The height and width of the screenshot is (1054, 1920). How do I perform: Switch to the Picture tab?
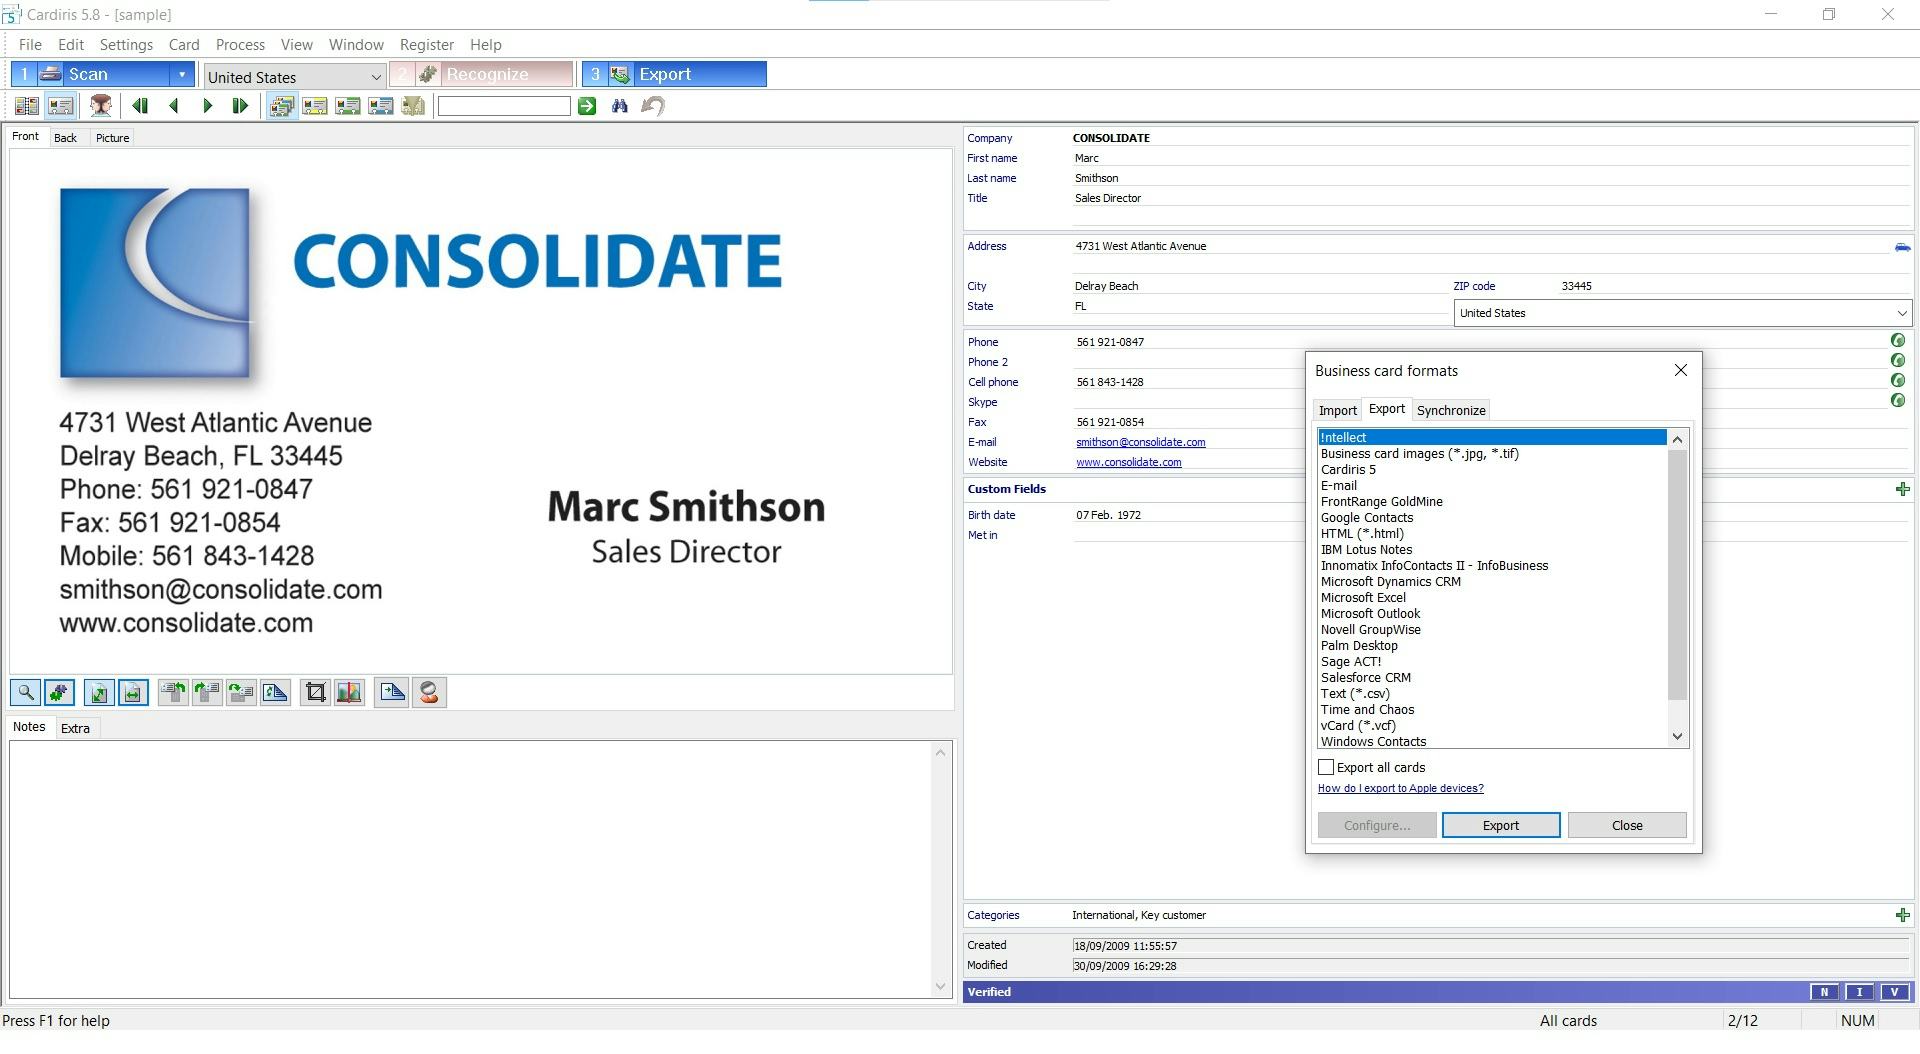(112, 138)
